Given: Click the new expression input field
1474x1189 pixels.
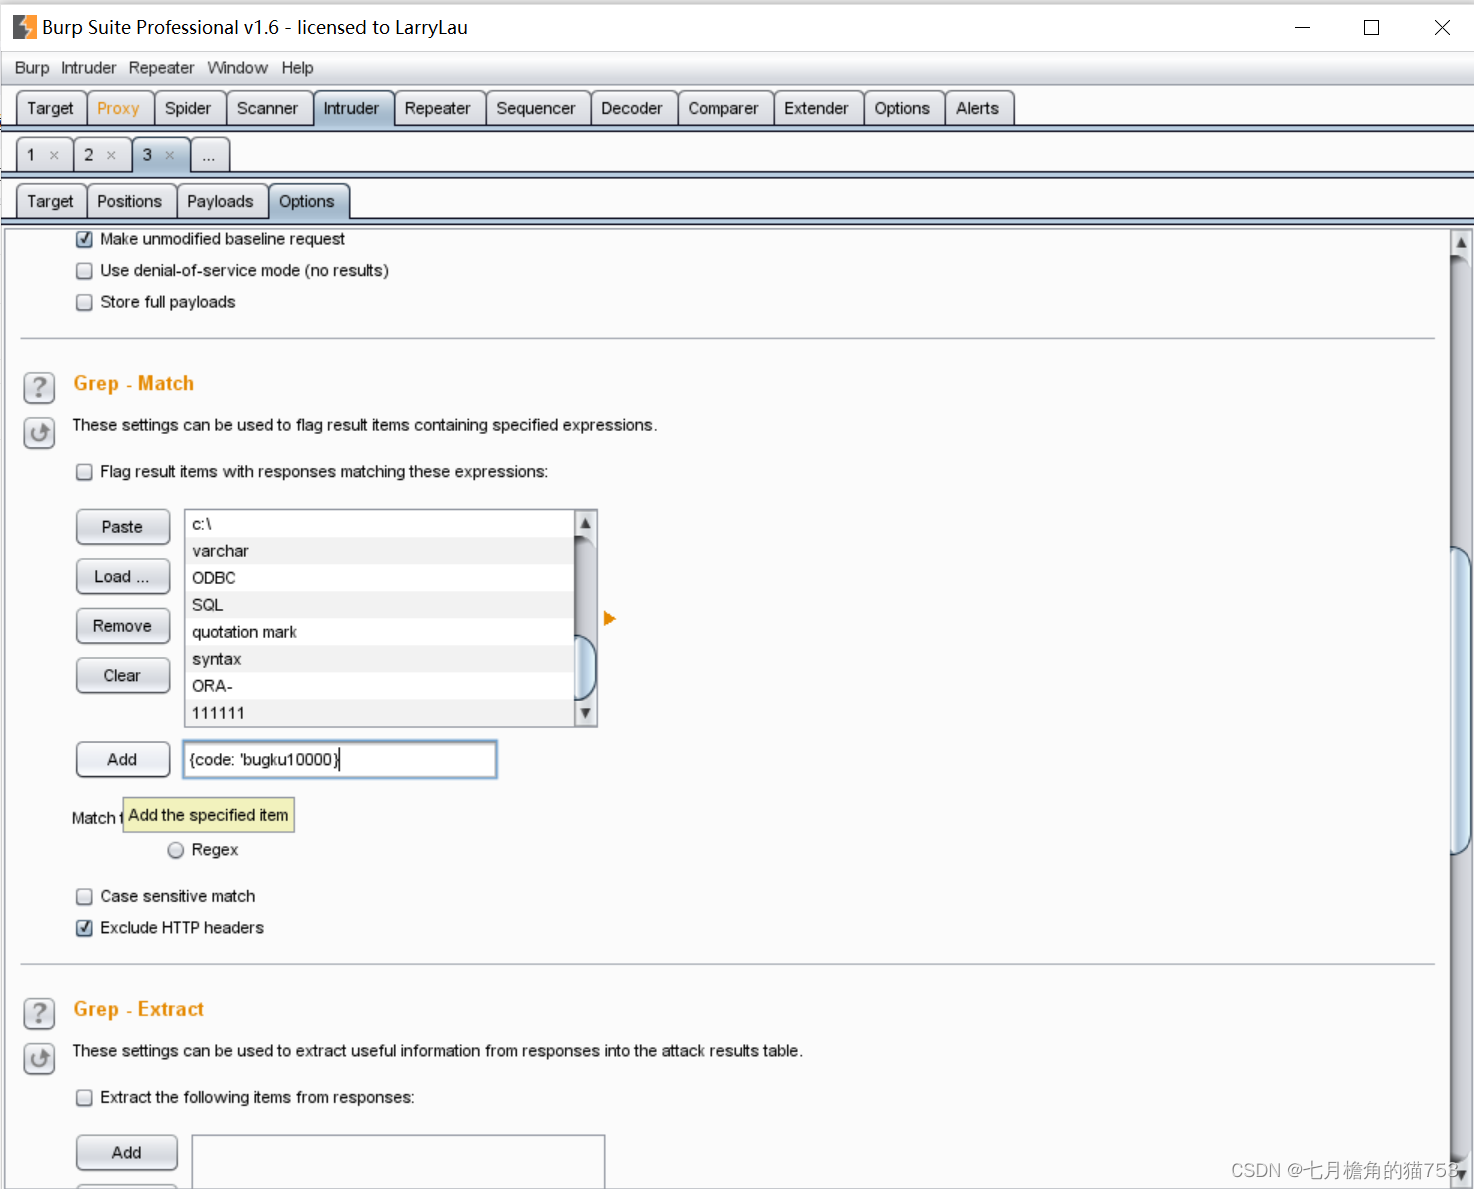Looking at the screenshot, I should [x=340, y=759].
